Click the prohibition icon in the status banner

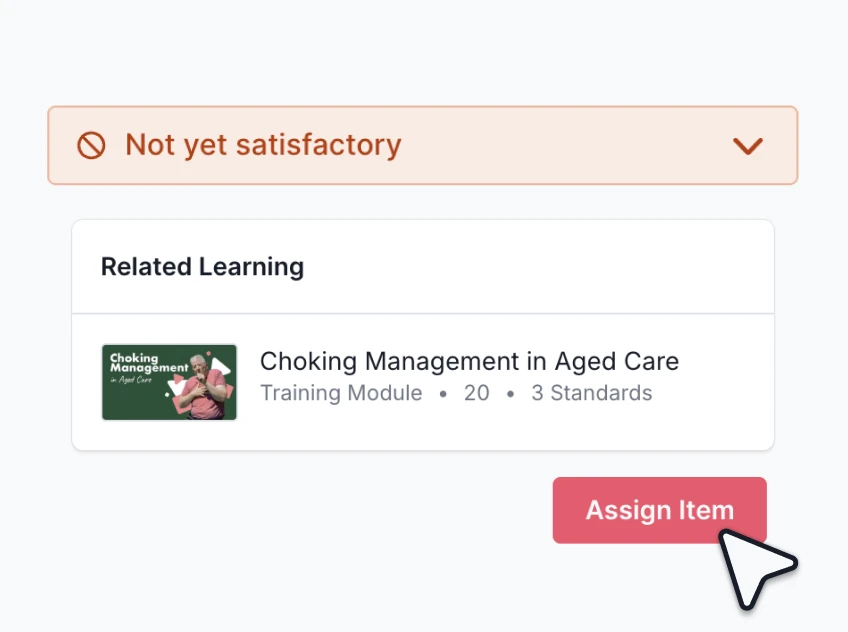click(x=92, y=145)
